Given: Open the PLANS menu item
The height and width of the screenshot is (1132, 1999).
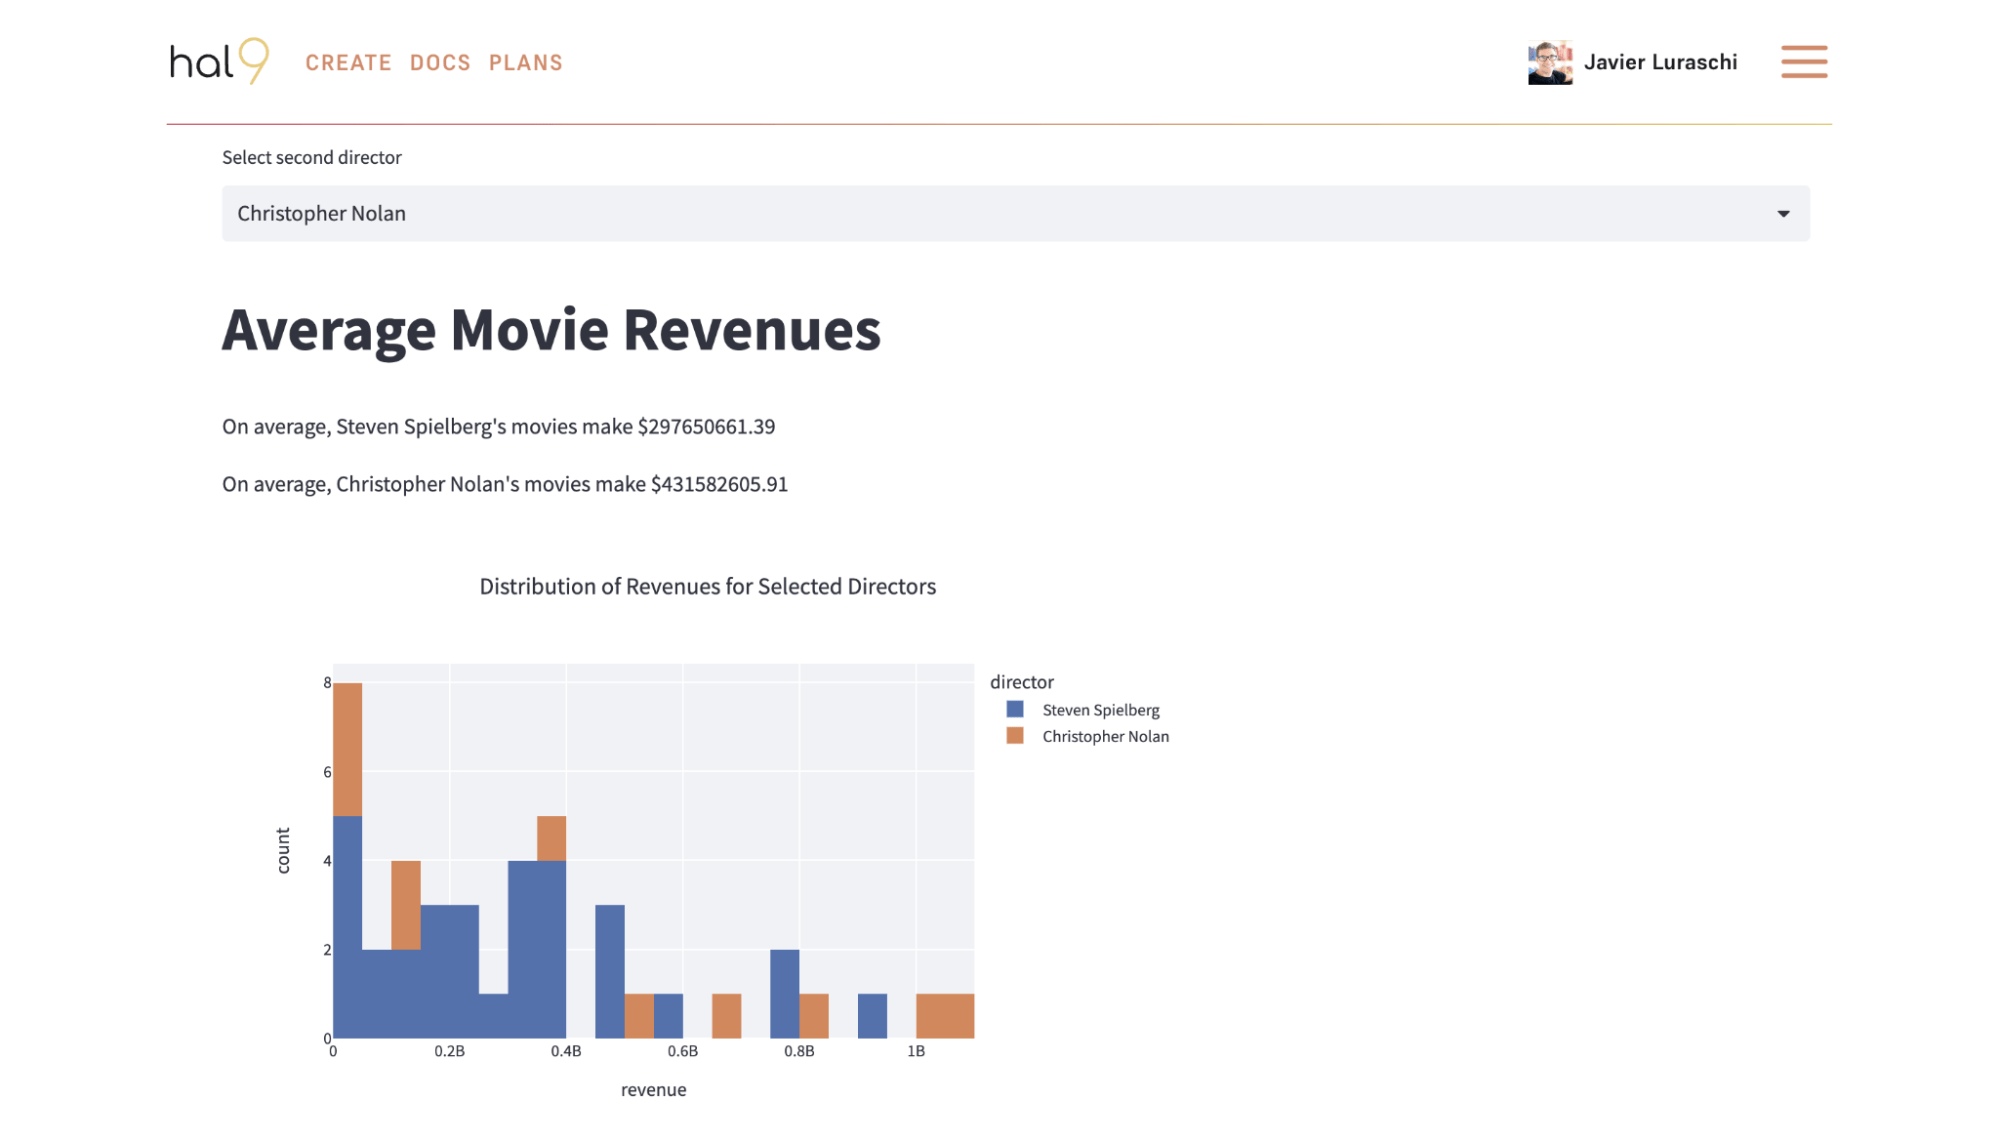Looking at the screenshot, I should [x=525, y=62].
